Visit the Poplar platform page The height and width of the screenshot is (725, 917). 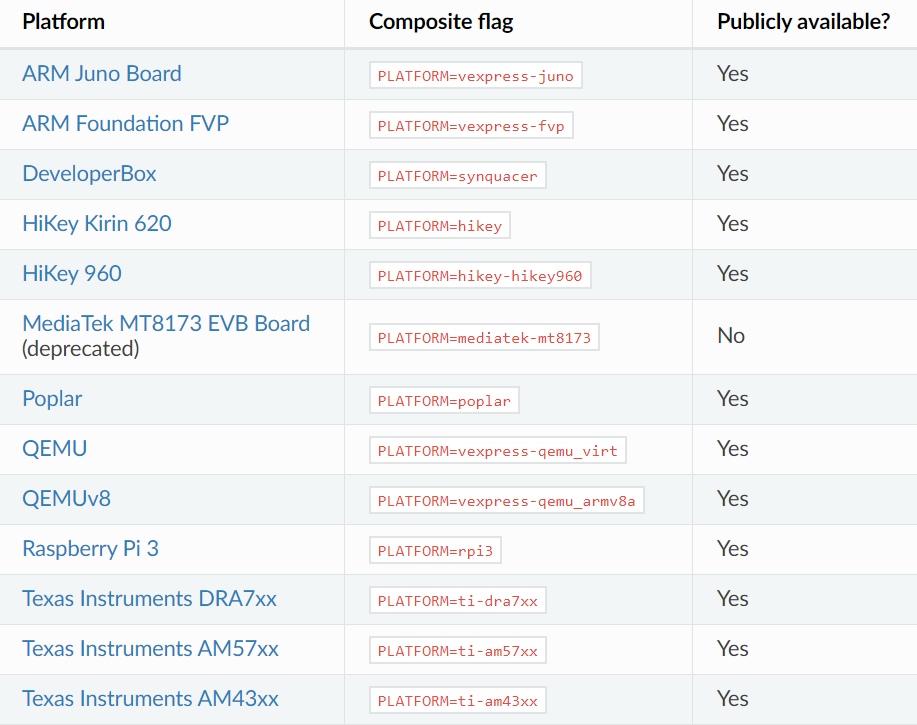(x=51, y=398)
